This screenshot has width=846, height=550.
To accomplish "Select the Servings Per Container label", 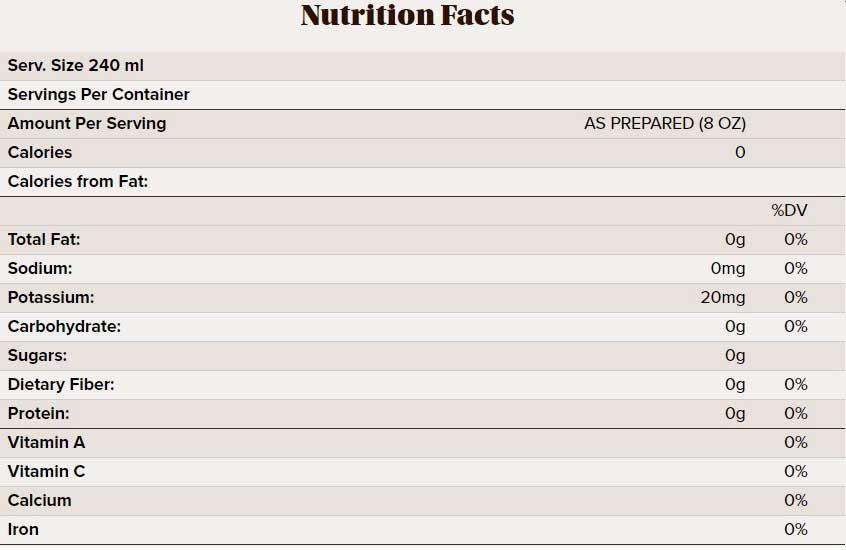I will click(x=99, y=95).
